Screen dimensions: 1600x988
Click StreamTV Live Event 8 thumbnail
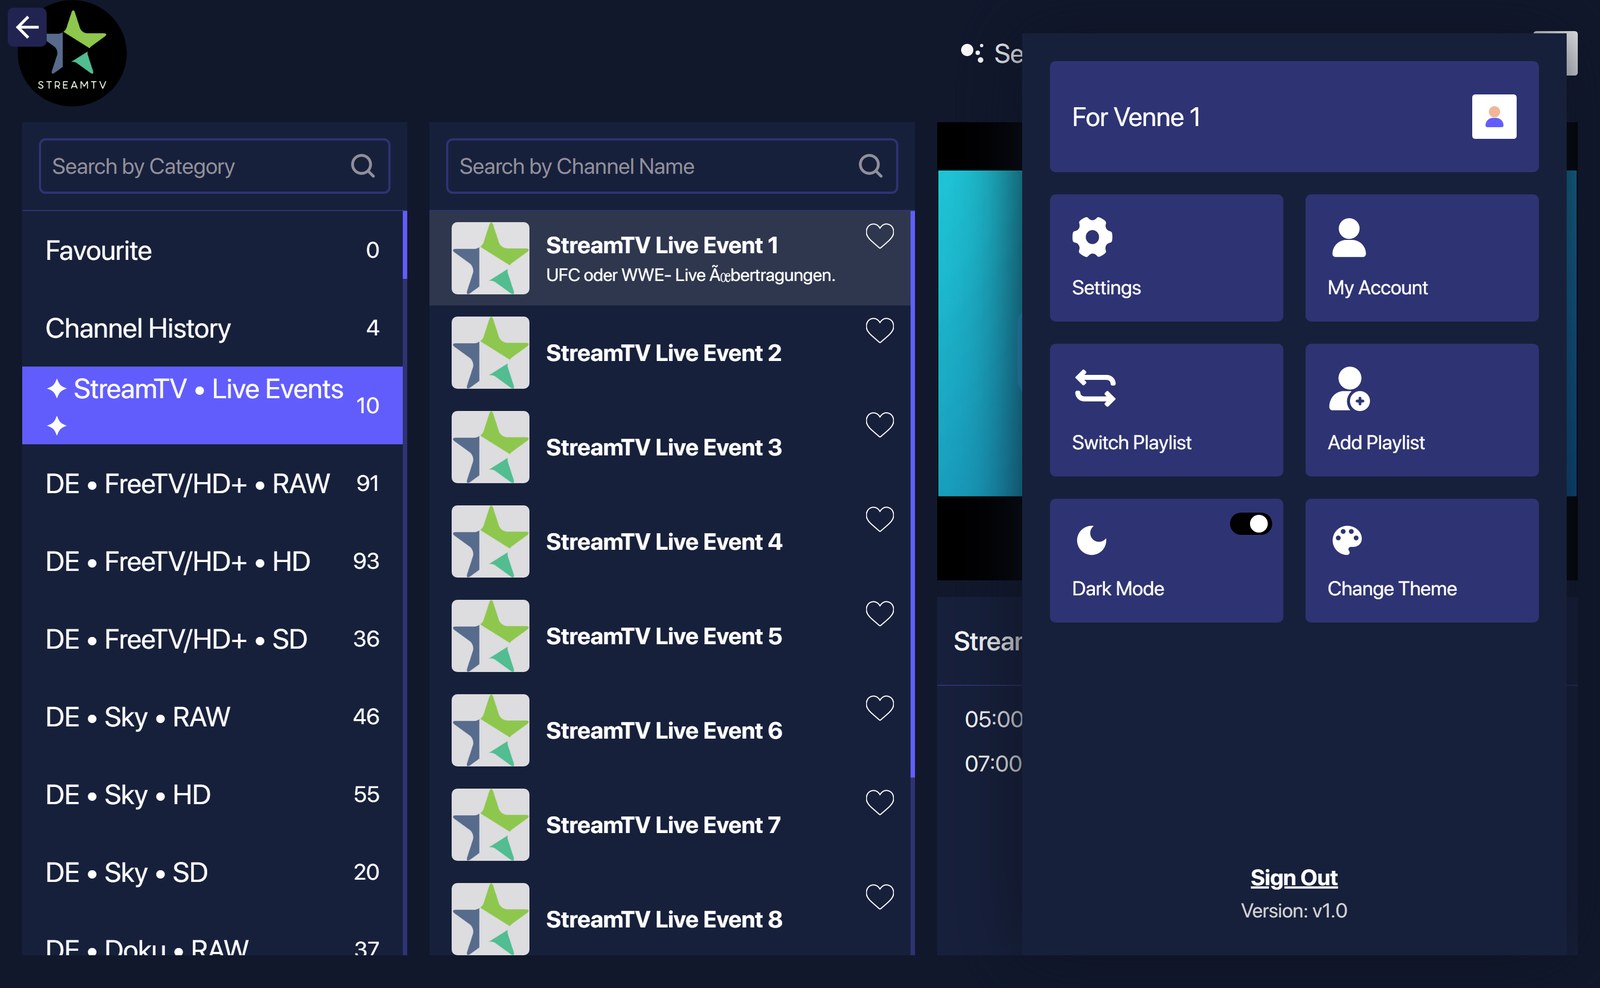pyautogui.click(x=490, y=919)
